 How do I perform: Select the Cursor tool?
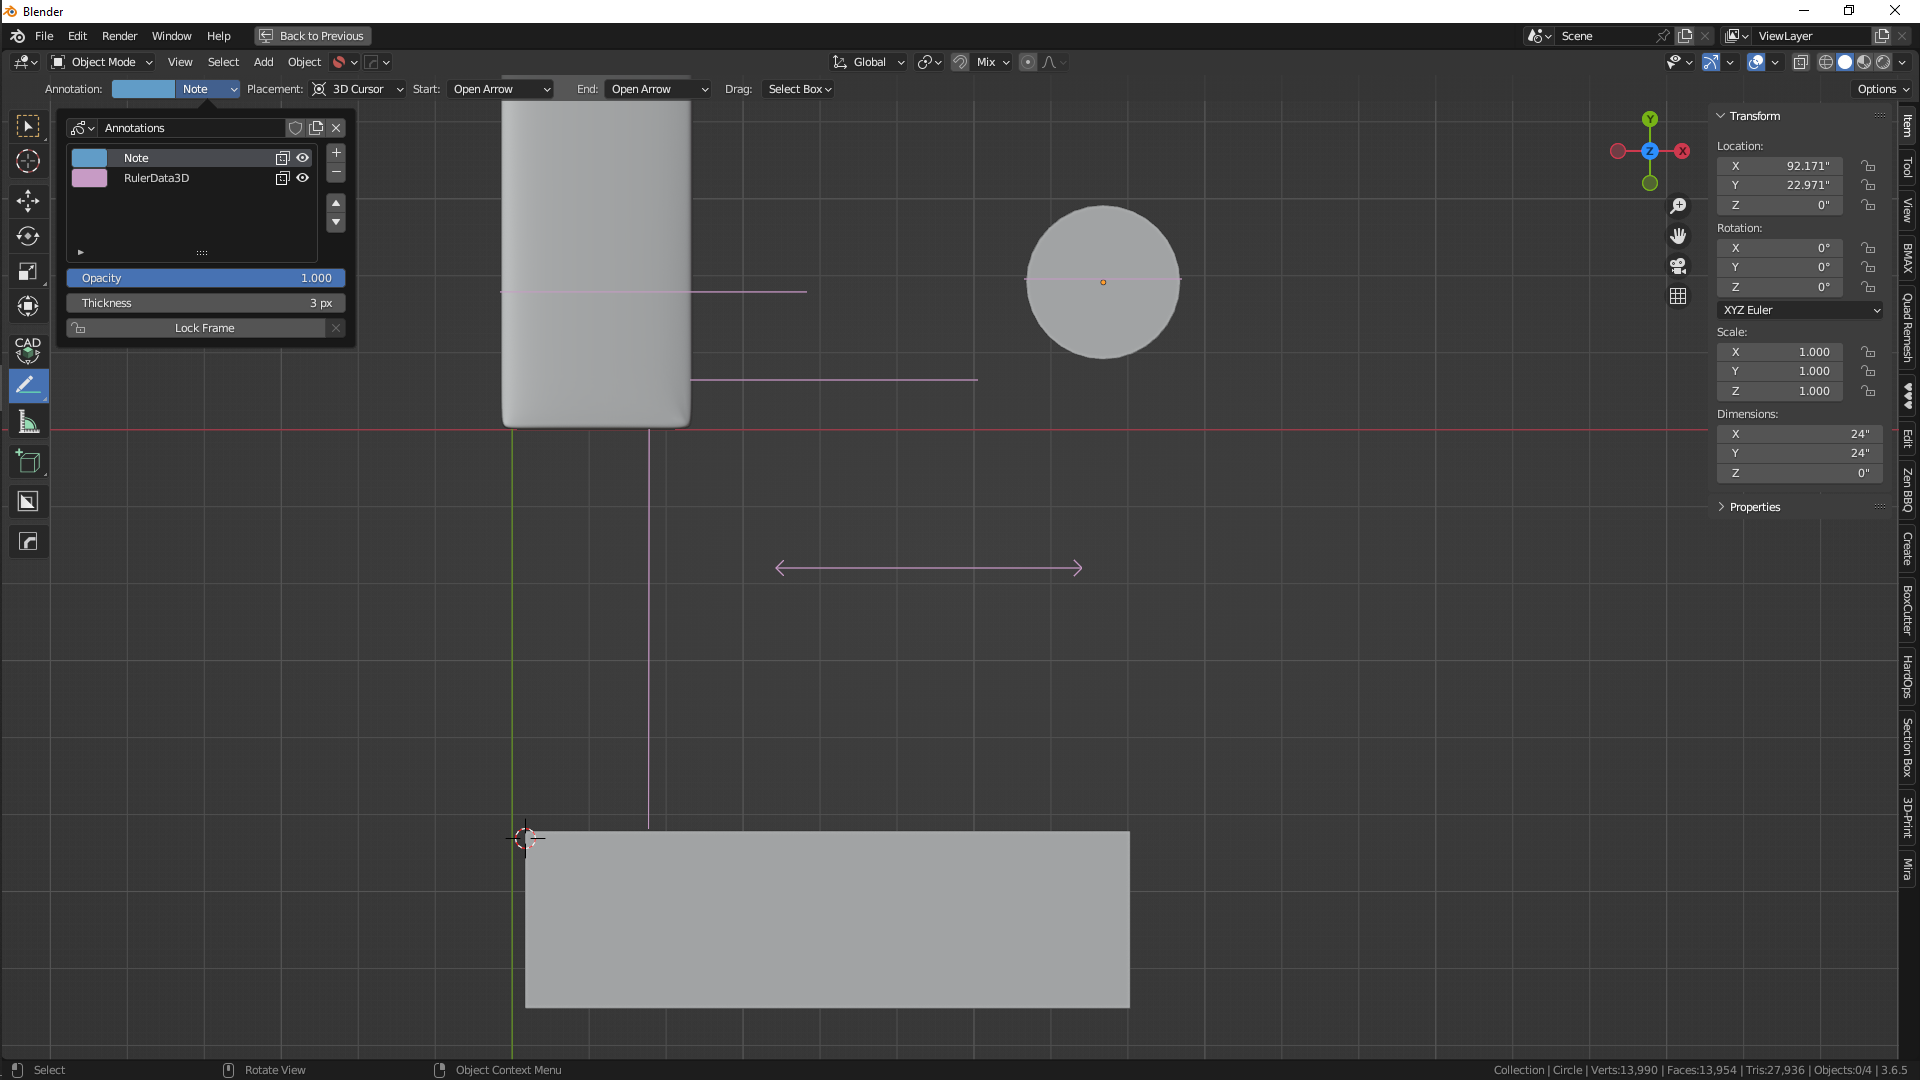click(28, 161)
